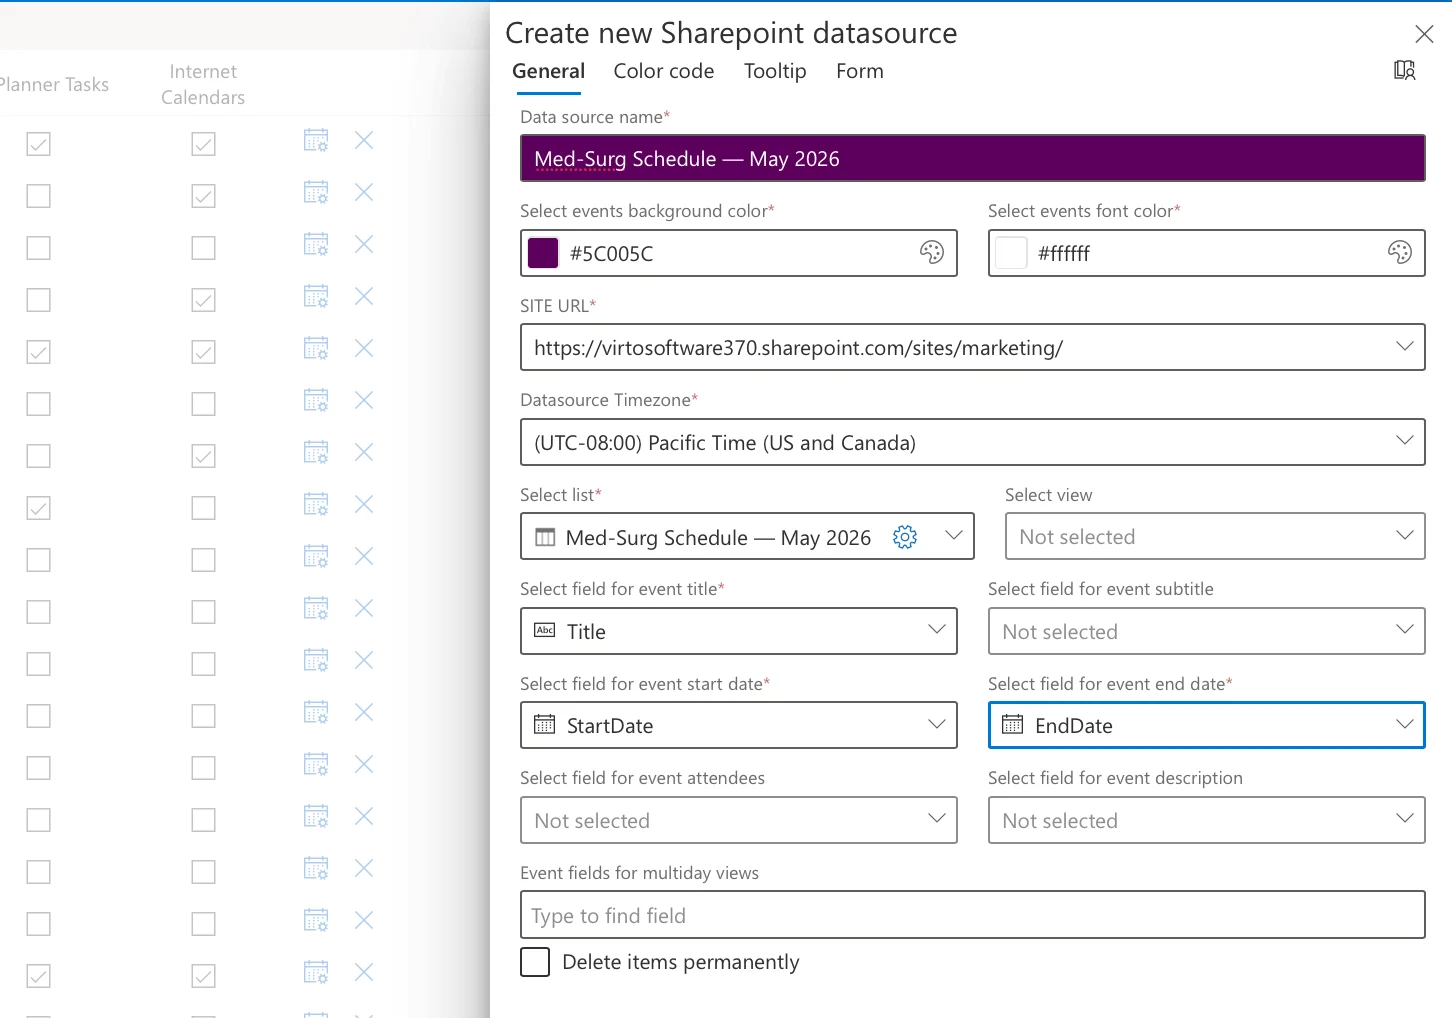
Task: Click the delete X in sixth background row
Action: (364, 400)
